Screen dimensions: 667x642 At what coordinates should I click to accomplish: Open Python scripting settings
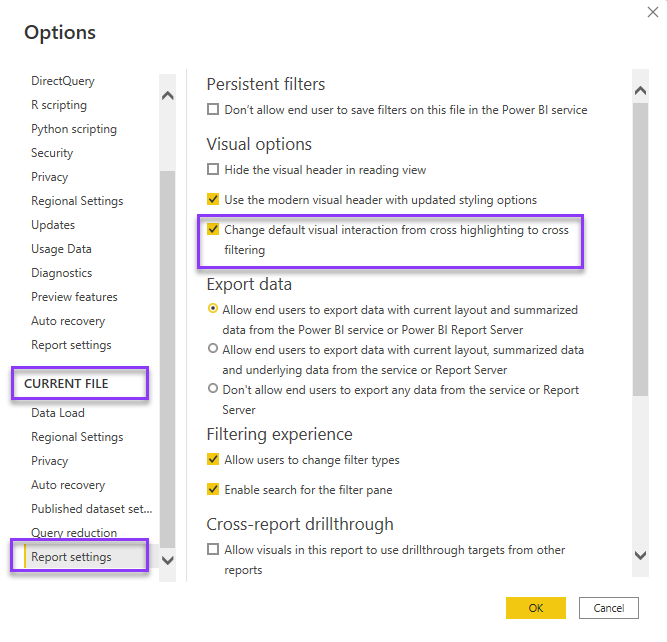74,129
